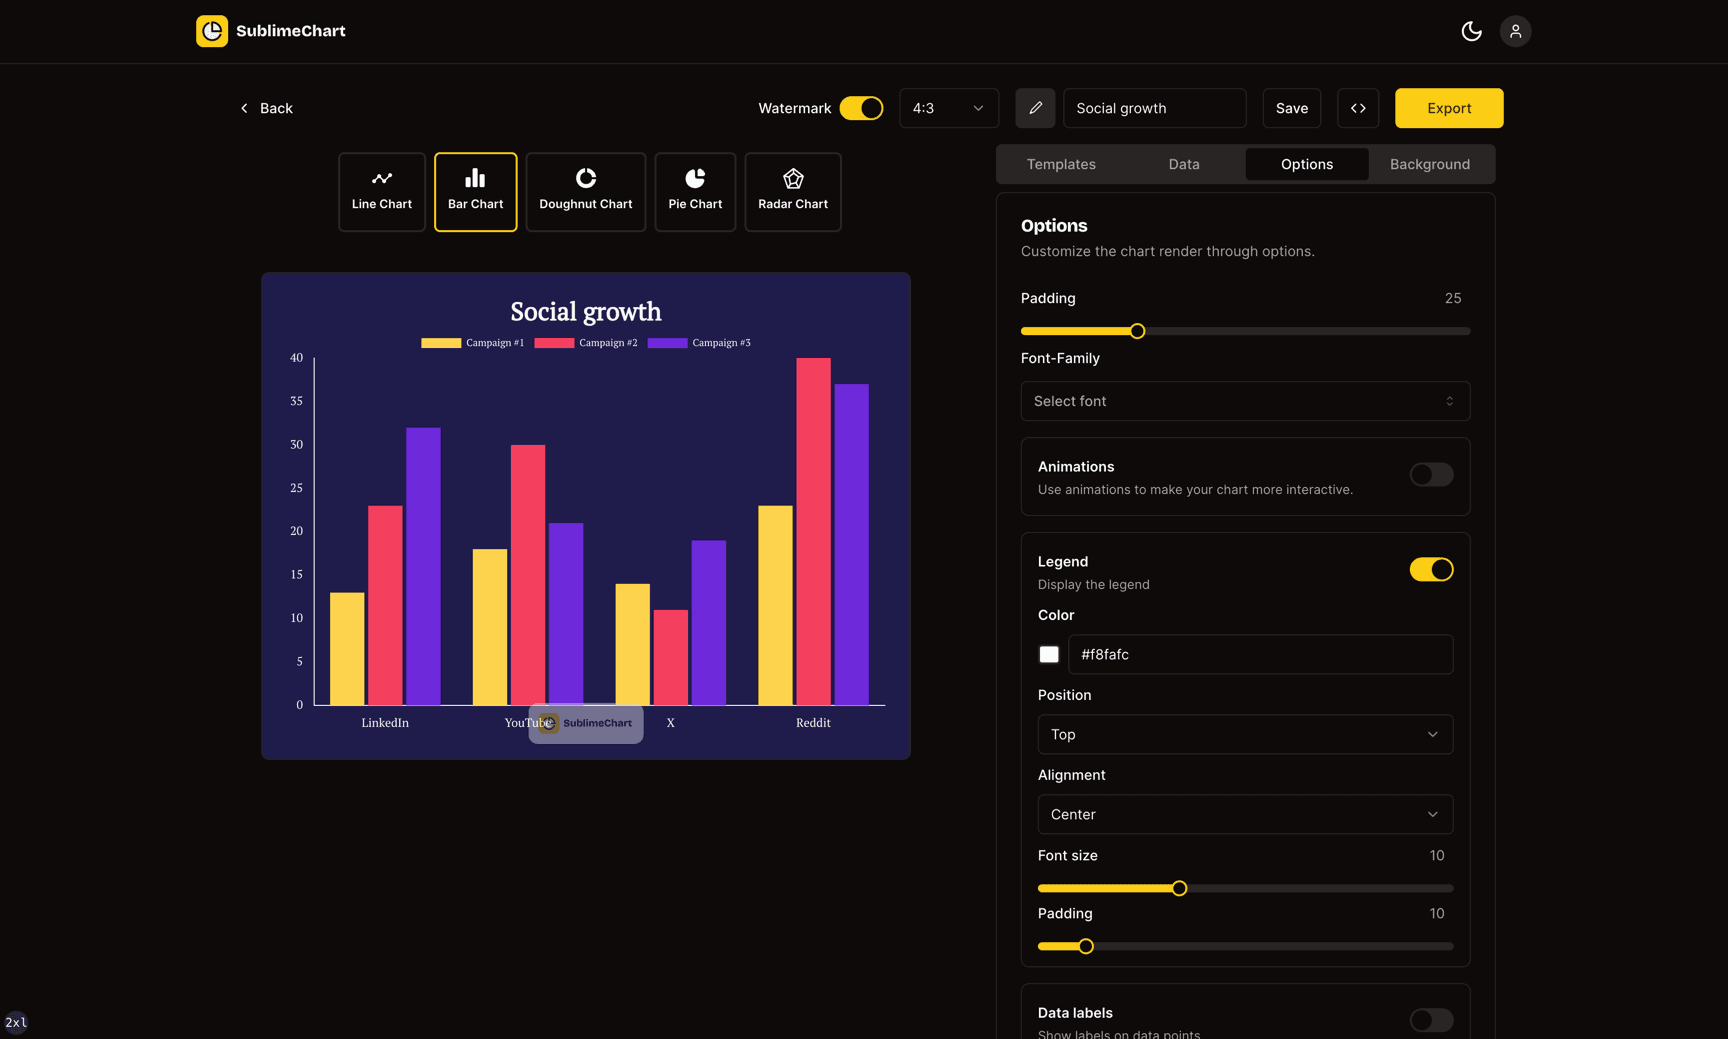Switch to the Templates tab
The image size is (1728, 1039).
click(1060, 163)
